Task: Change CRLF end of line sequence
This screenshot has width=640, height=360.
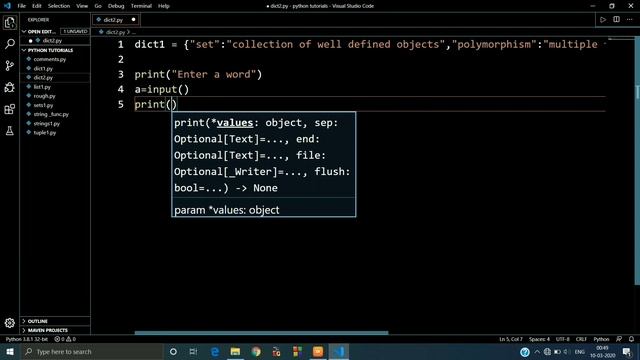Action: pyautogui.click(x=581, y=339)
